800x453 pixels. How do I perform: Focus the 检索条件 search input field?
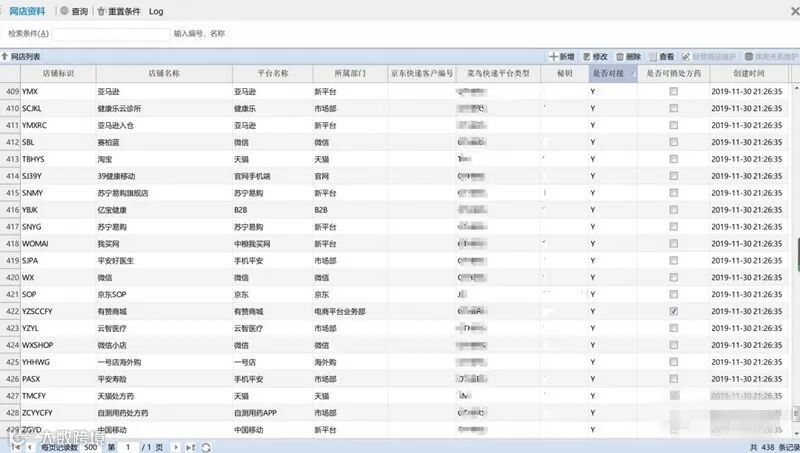(x=111, y=34)
